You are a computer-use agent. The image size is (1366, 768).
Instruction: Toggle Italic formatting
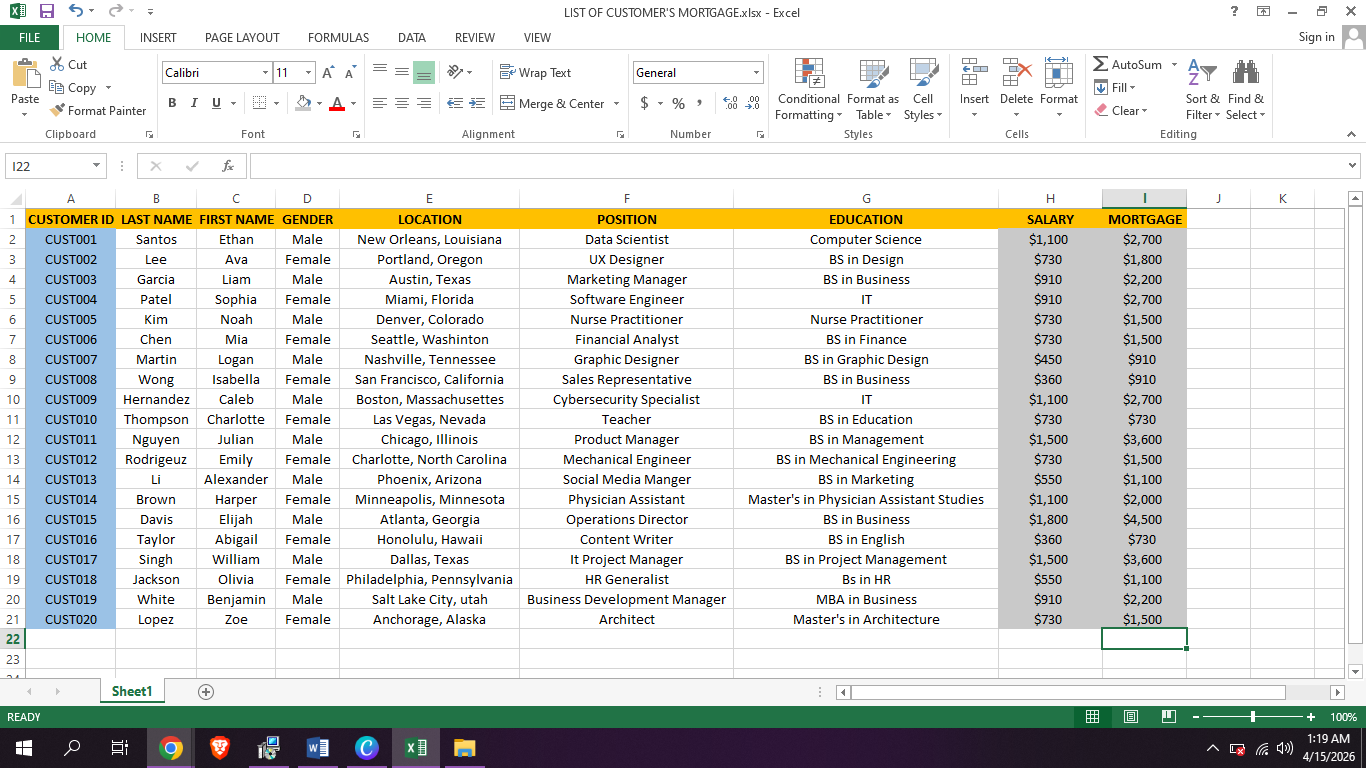click(194, 103)
